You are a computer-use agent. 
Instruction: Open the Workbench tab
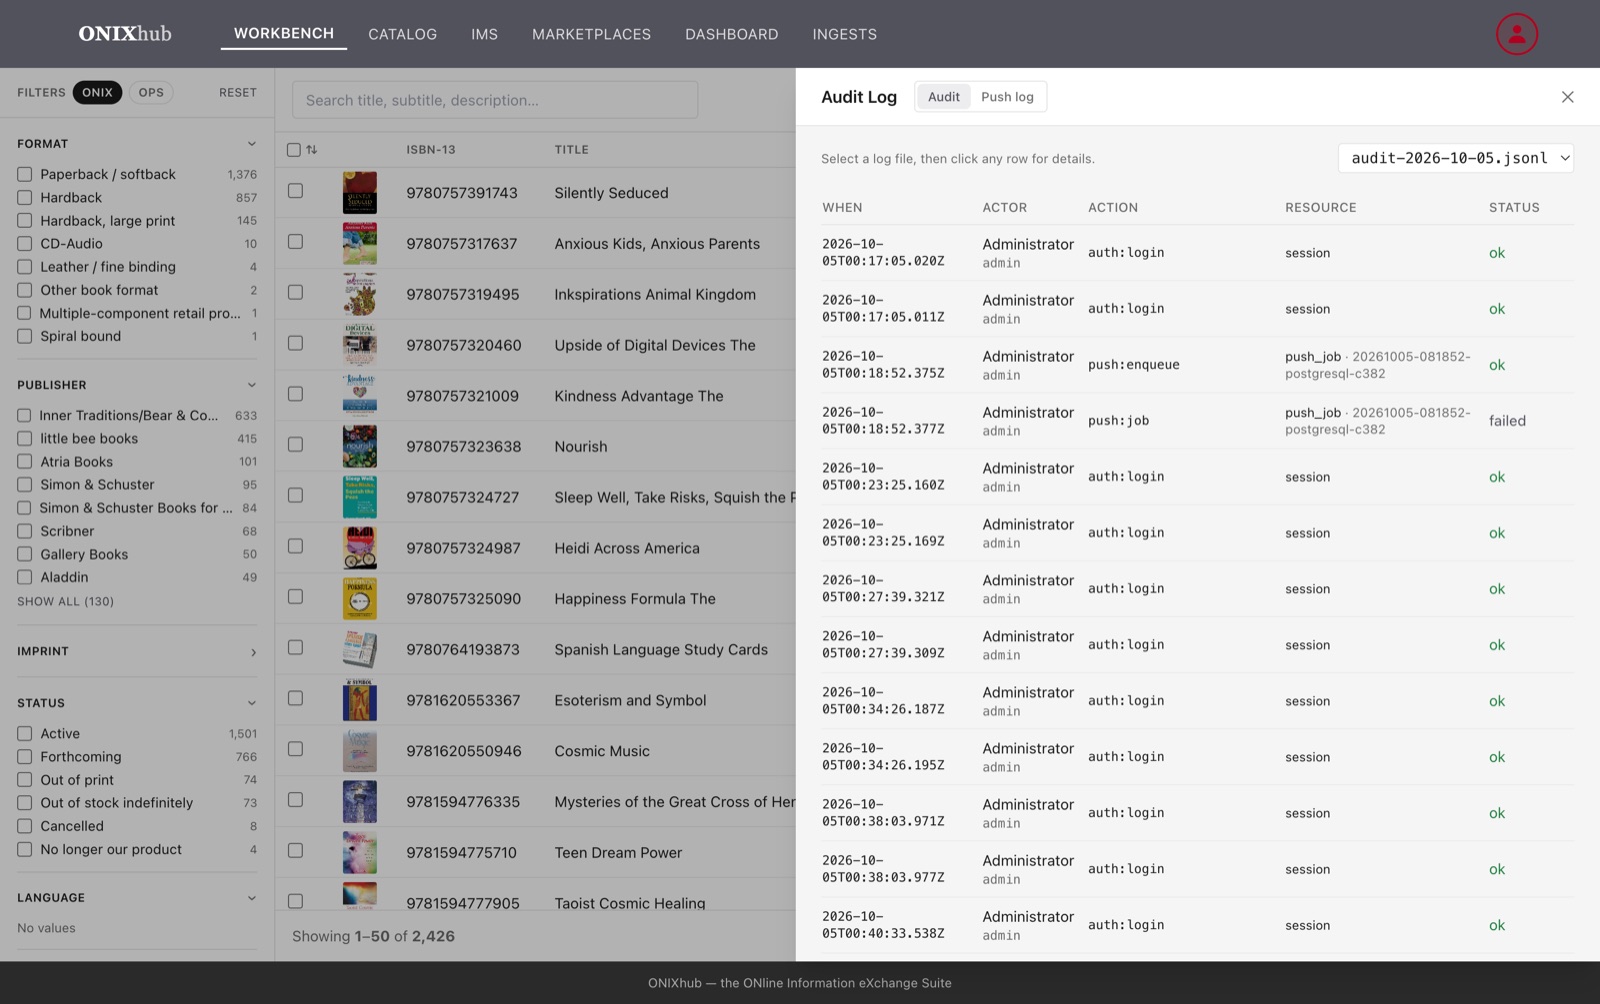284,33
